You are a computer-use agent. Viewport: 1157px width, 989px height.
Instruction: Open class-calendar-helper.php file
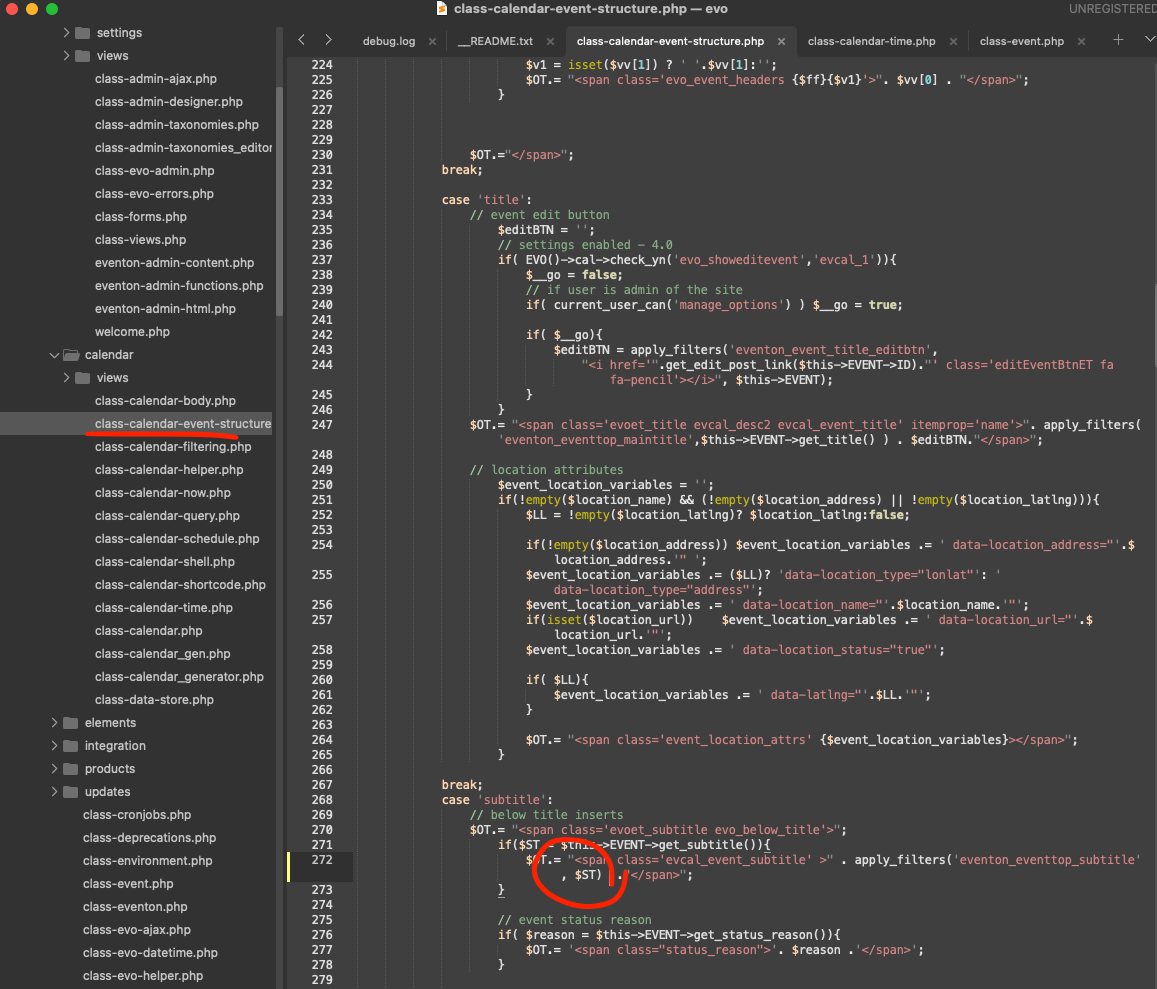pos(169,469)
